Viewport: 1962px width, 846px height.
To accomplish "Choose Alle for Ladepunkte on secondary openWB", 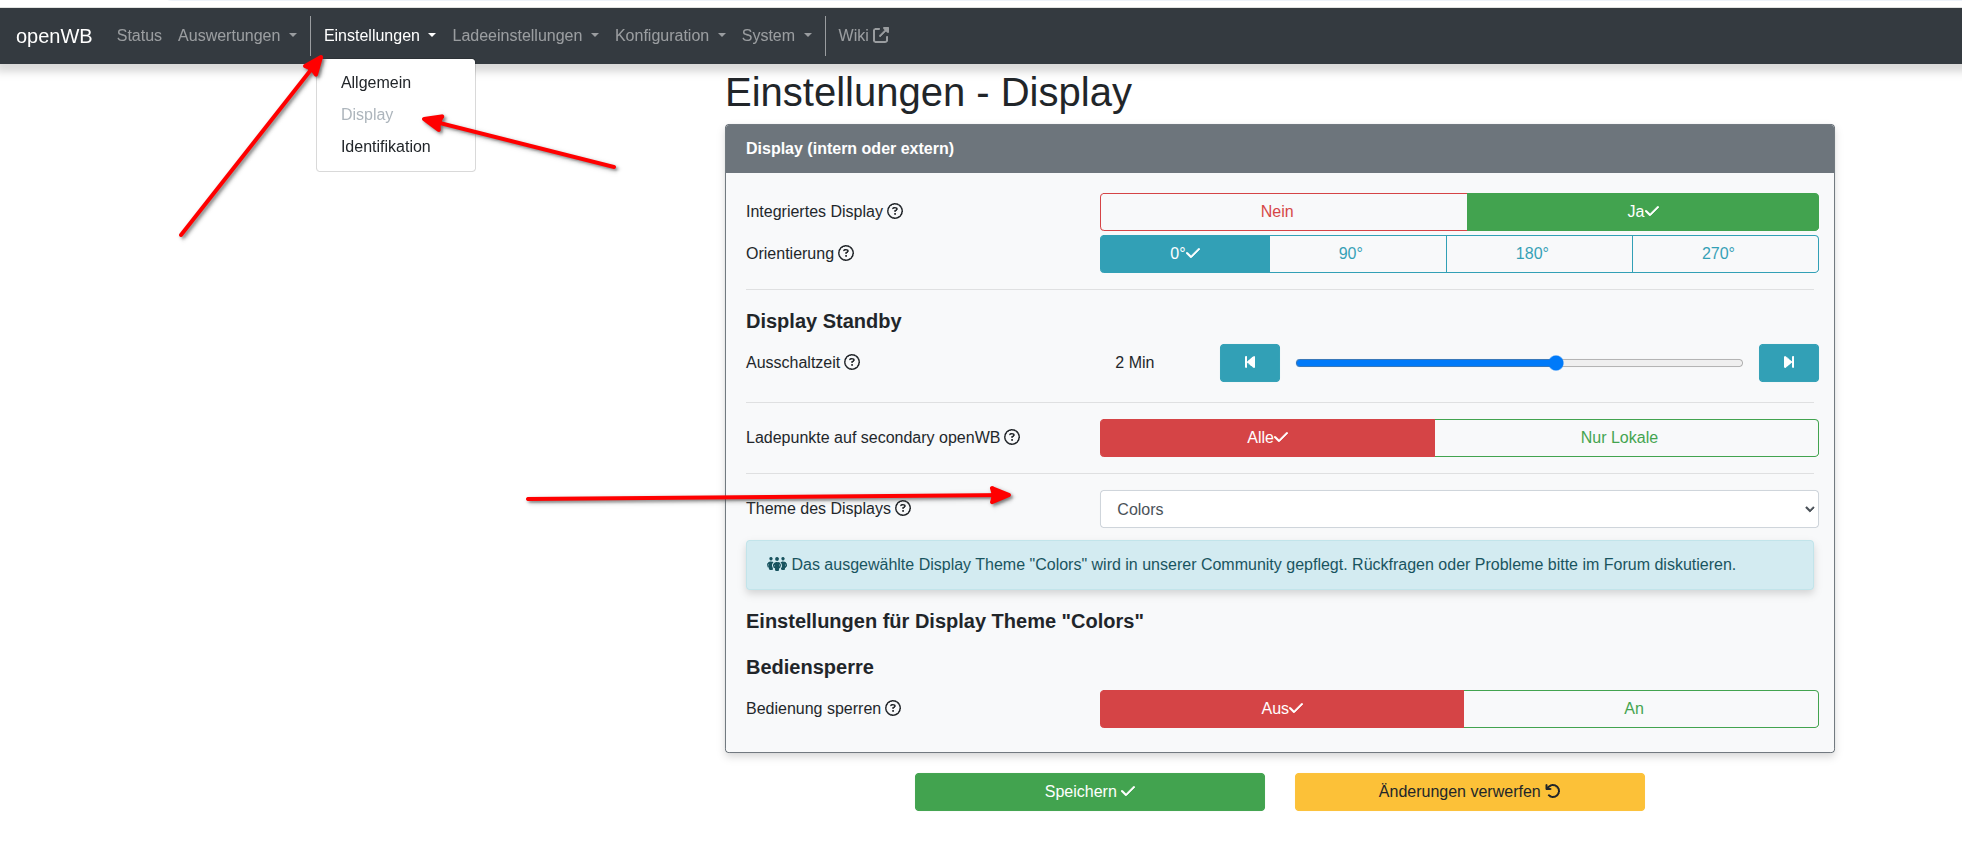I will click(1267, 438).
